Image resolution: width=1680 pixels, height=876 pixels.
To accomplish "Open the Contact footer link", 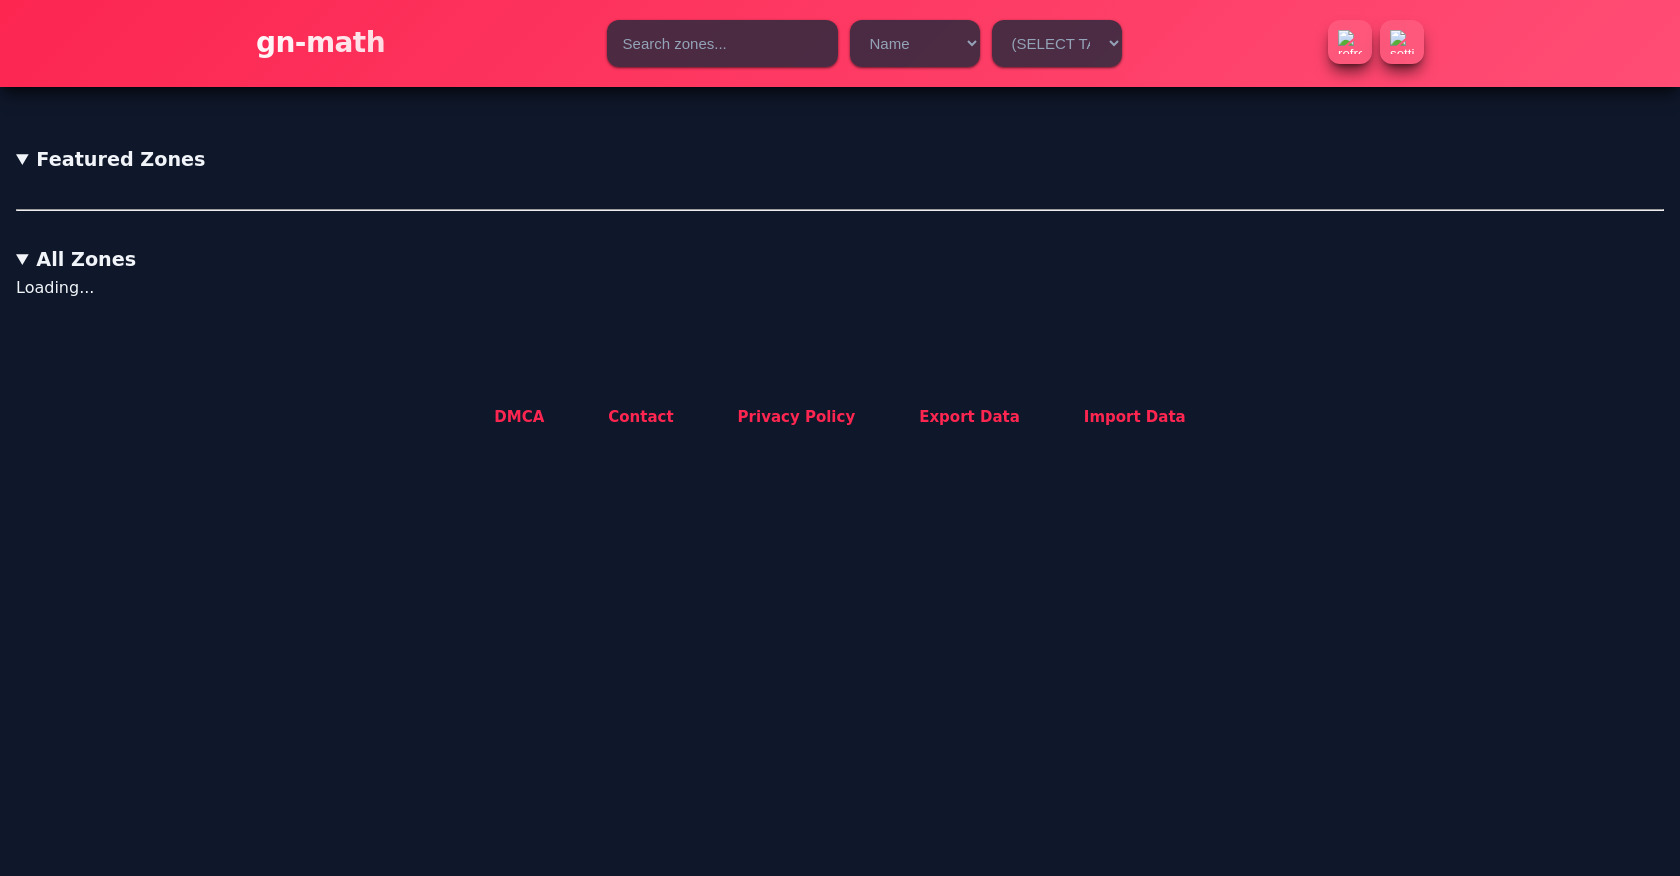I will (x=640, y=417).
